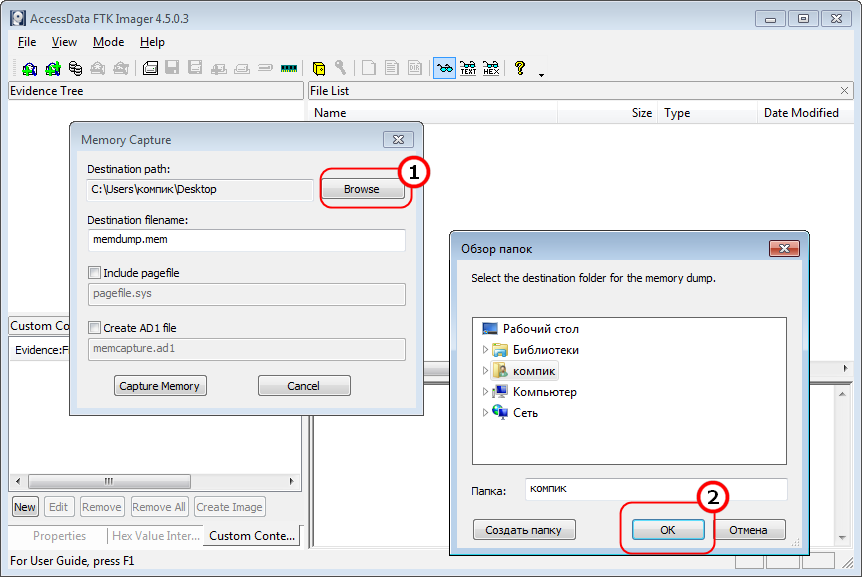Expand the Компьютер tree node

485,391
